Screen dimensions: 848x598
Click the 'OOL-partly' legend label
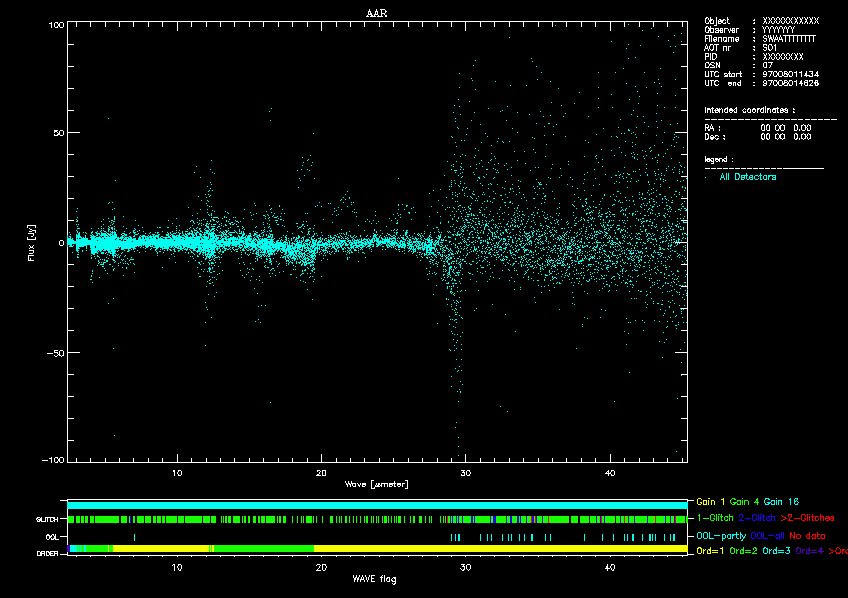(719, 536)
